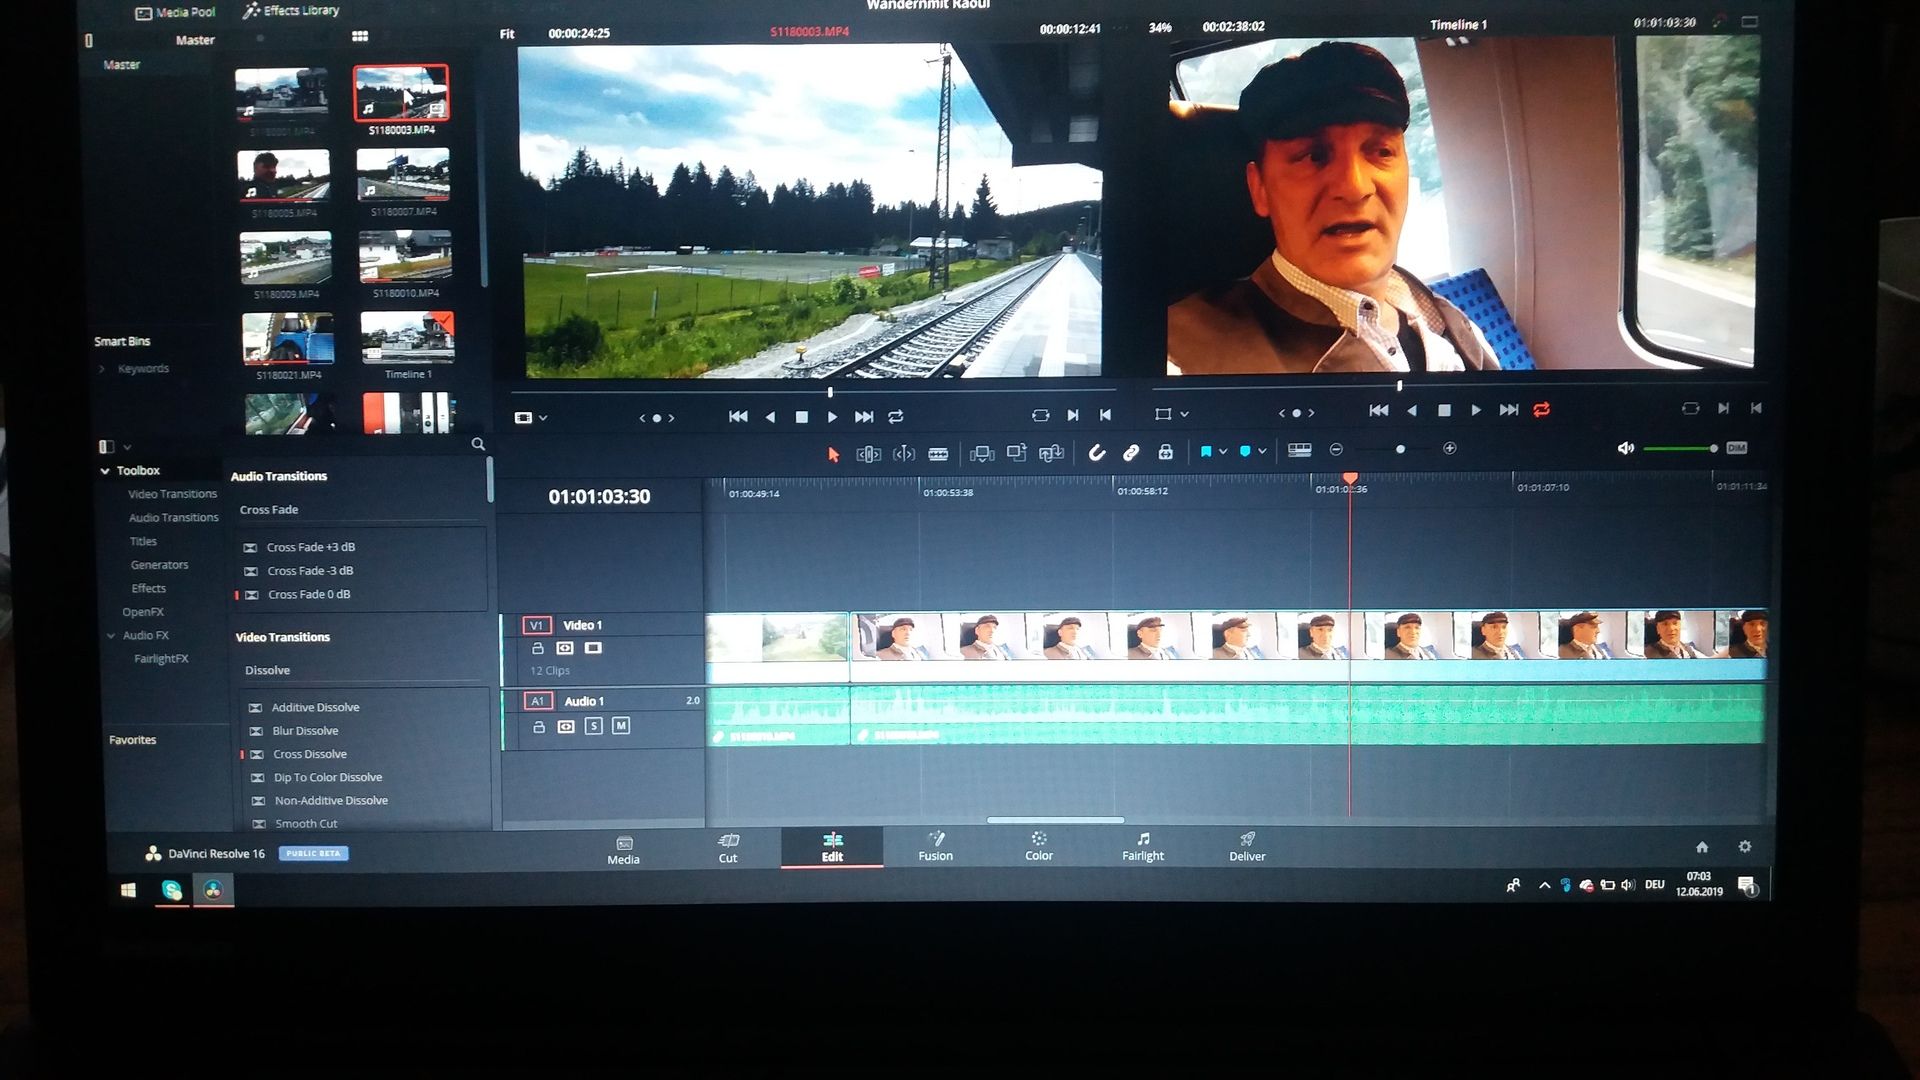Click the Overwrite Clip icon
This screenshot has width=1920, height=1080.
(x=1016, y=453)
